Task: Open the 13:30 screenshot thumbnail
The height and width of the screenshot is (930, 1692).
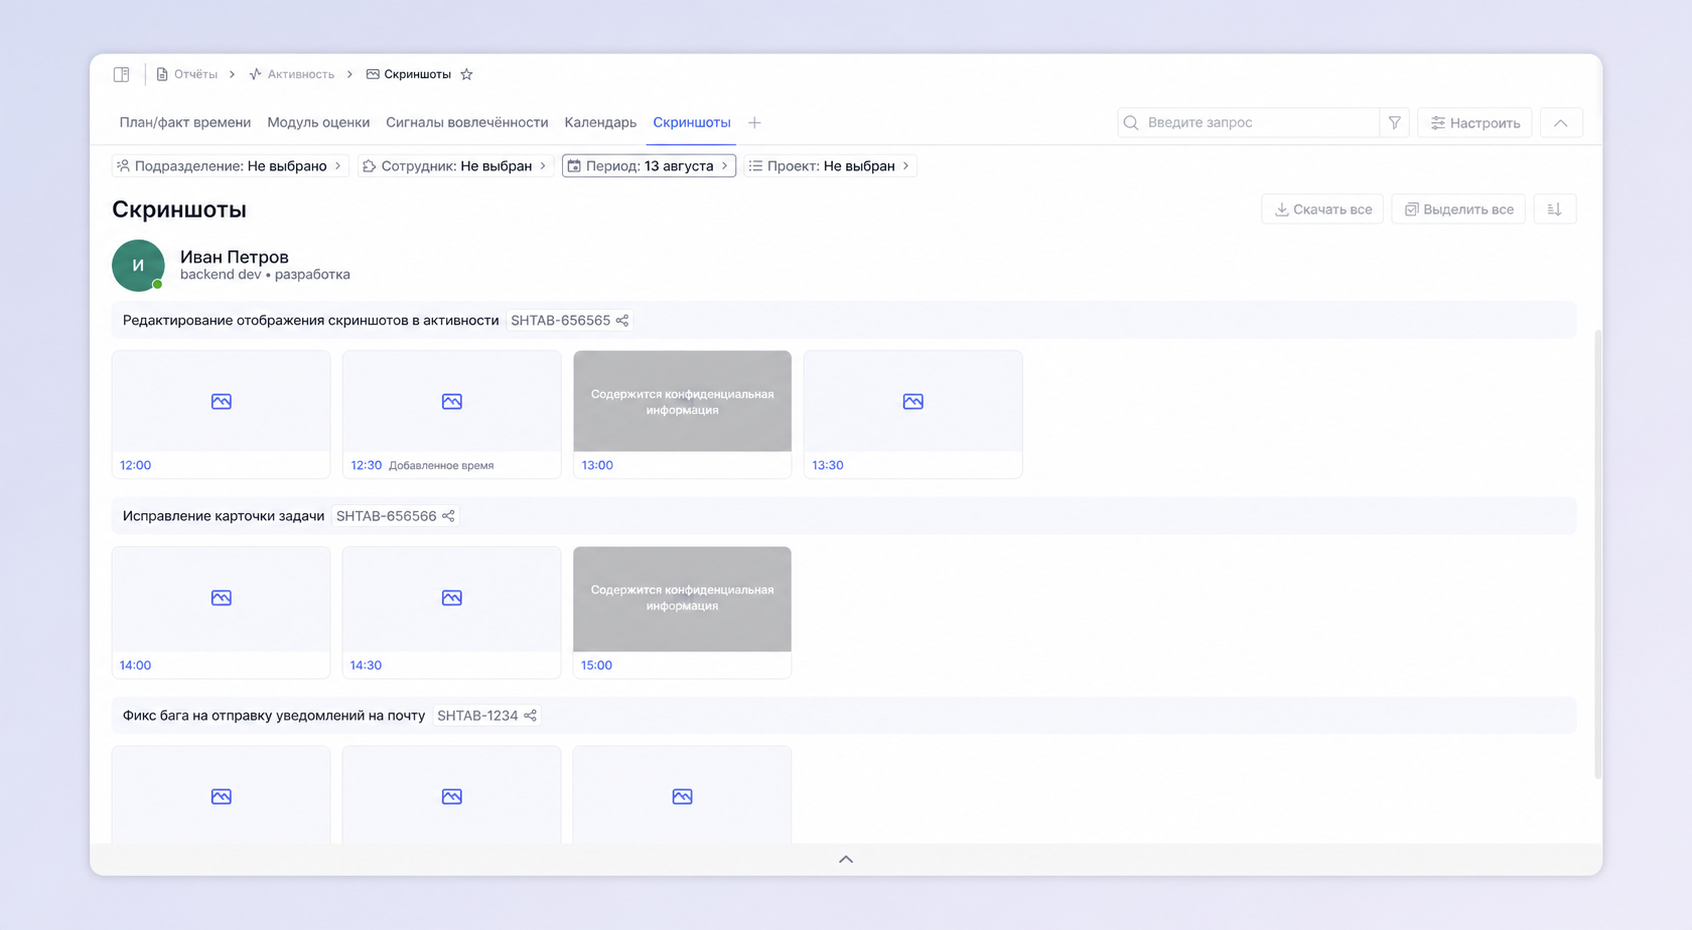Action: click(x=913, y=401)
